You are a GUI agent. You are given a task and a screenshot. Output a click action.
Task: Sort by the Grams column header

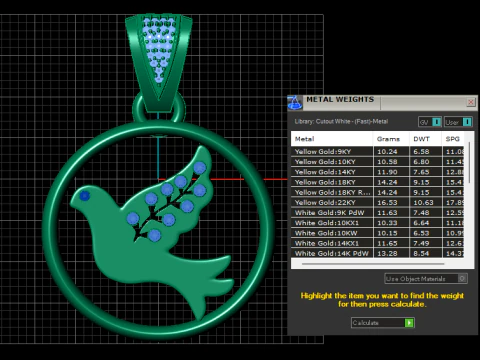(x=391, y=139)
